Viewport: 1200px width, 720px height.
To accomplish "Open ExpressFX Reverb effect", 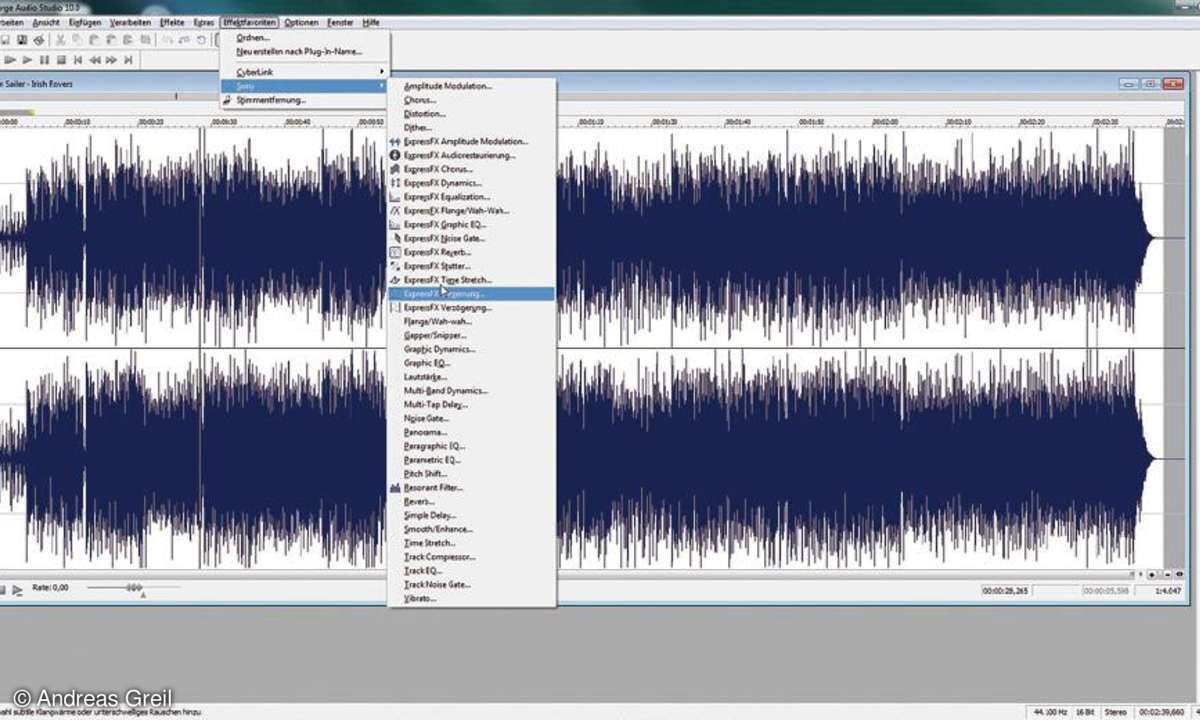I will pyautogui.click(x=471, y=253).
